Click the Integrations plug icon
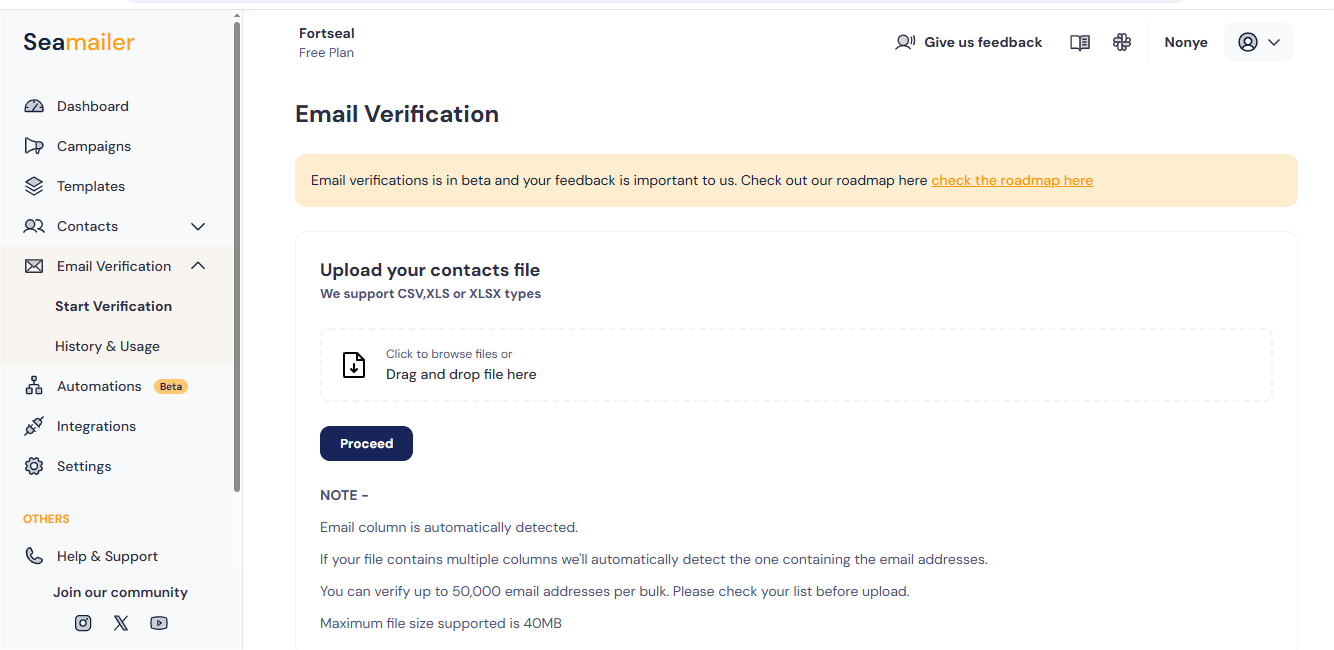Image resolution: width=1334 pixels, height=650 pixels. tap(34, 426)
